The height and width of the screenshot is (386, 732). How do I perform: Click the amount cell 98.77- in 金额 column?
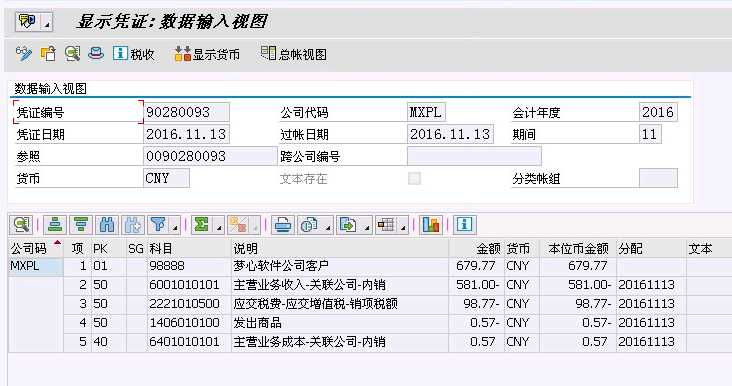tap(476, 304)
